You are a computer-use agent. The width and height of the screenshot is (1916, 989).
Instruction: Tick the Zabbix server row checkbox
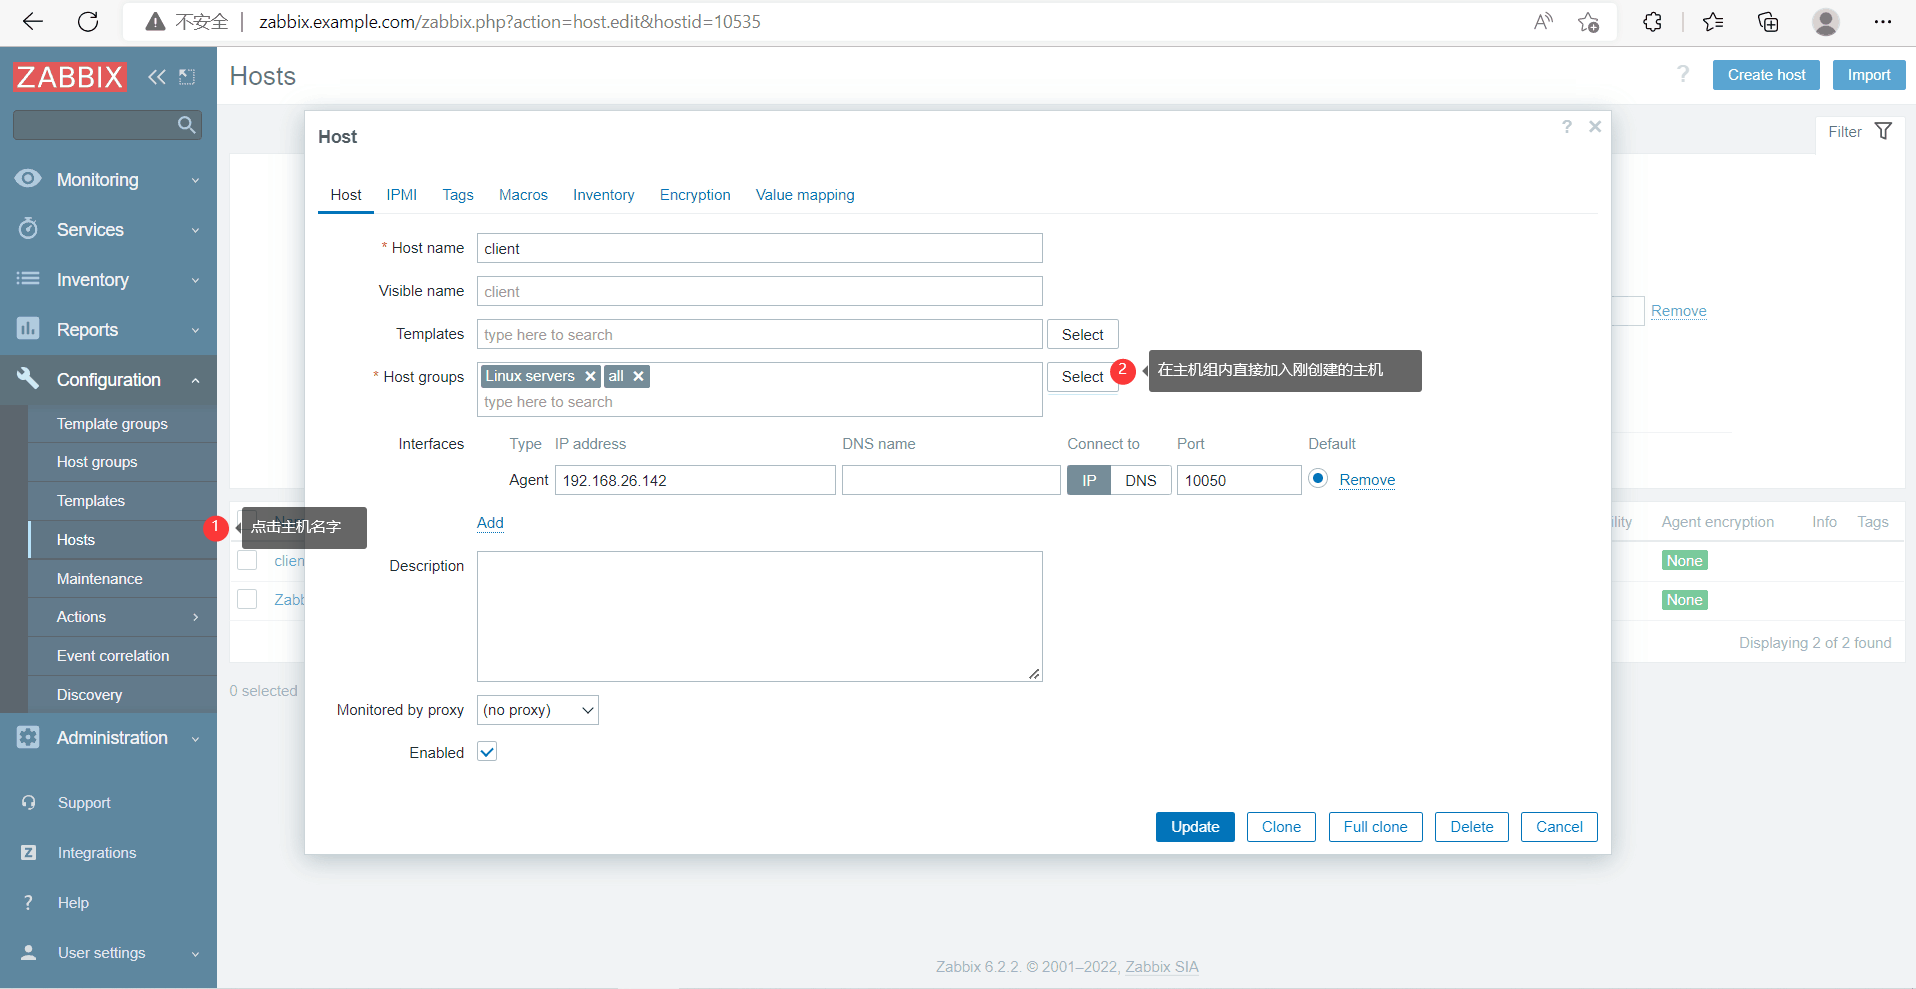[x=247, y=599]
